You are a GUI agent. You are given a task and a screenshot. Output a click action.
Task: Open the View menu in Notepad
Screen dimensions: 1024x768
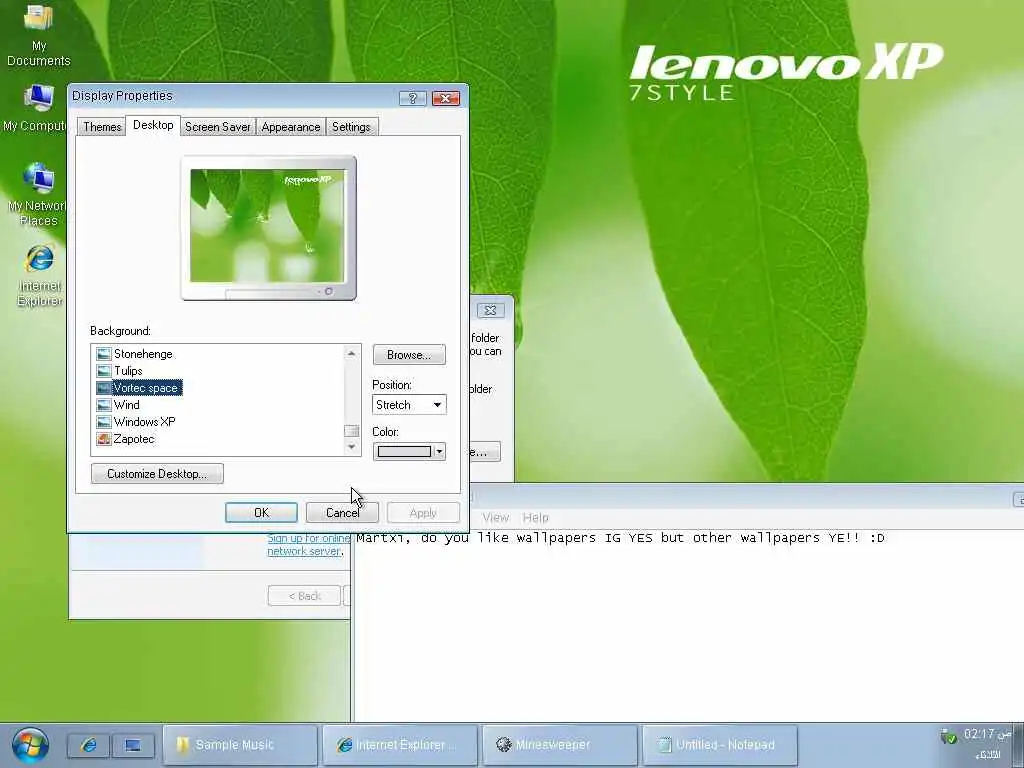pos(495,517)
